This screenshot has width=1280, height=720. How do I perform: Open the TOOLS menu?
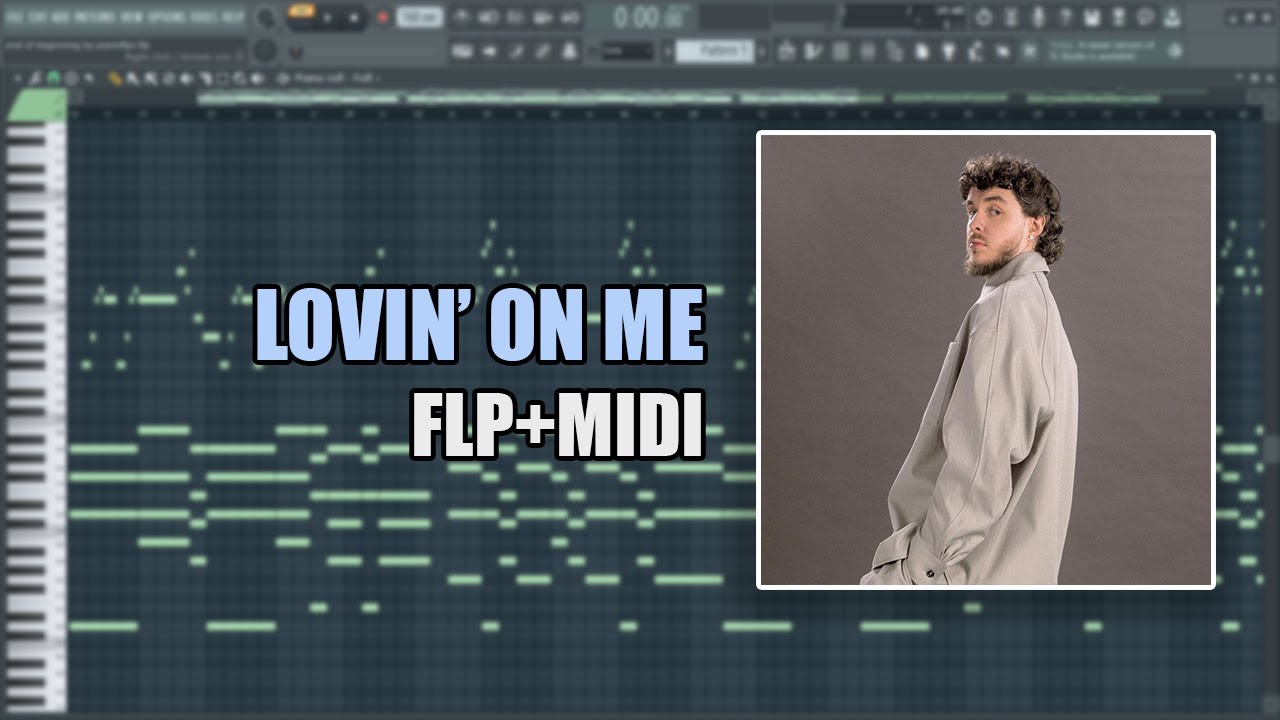pyautogui.click(x=203, y=17)
